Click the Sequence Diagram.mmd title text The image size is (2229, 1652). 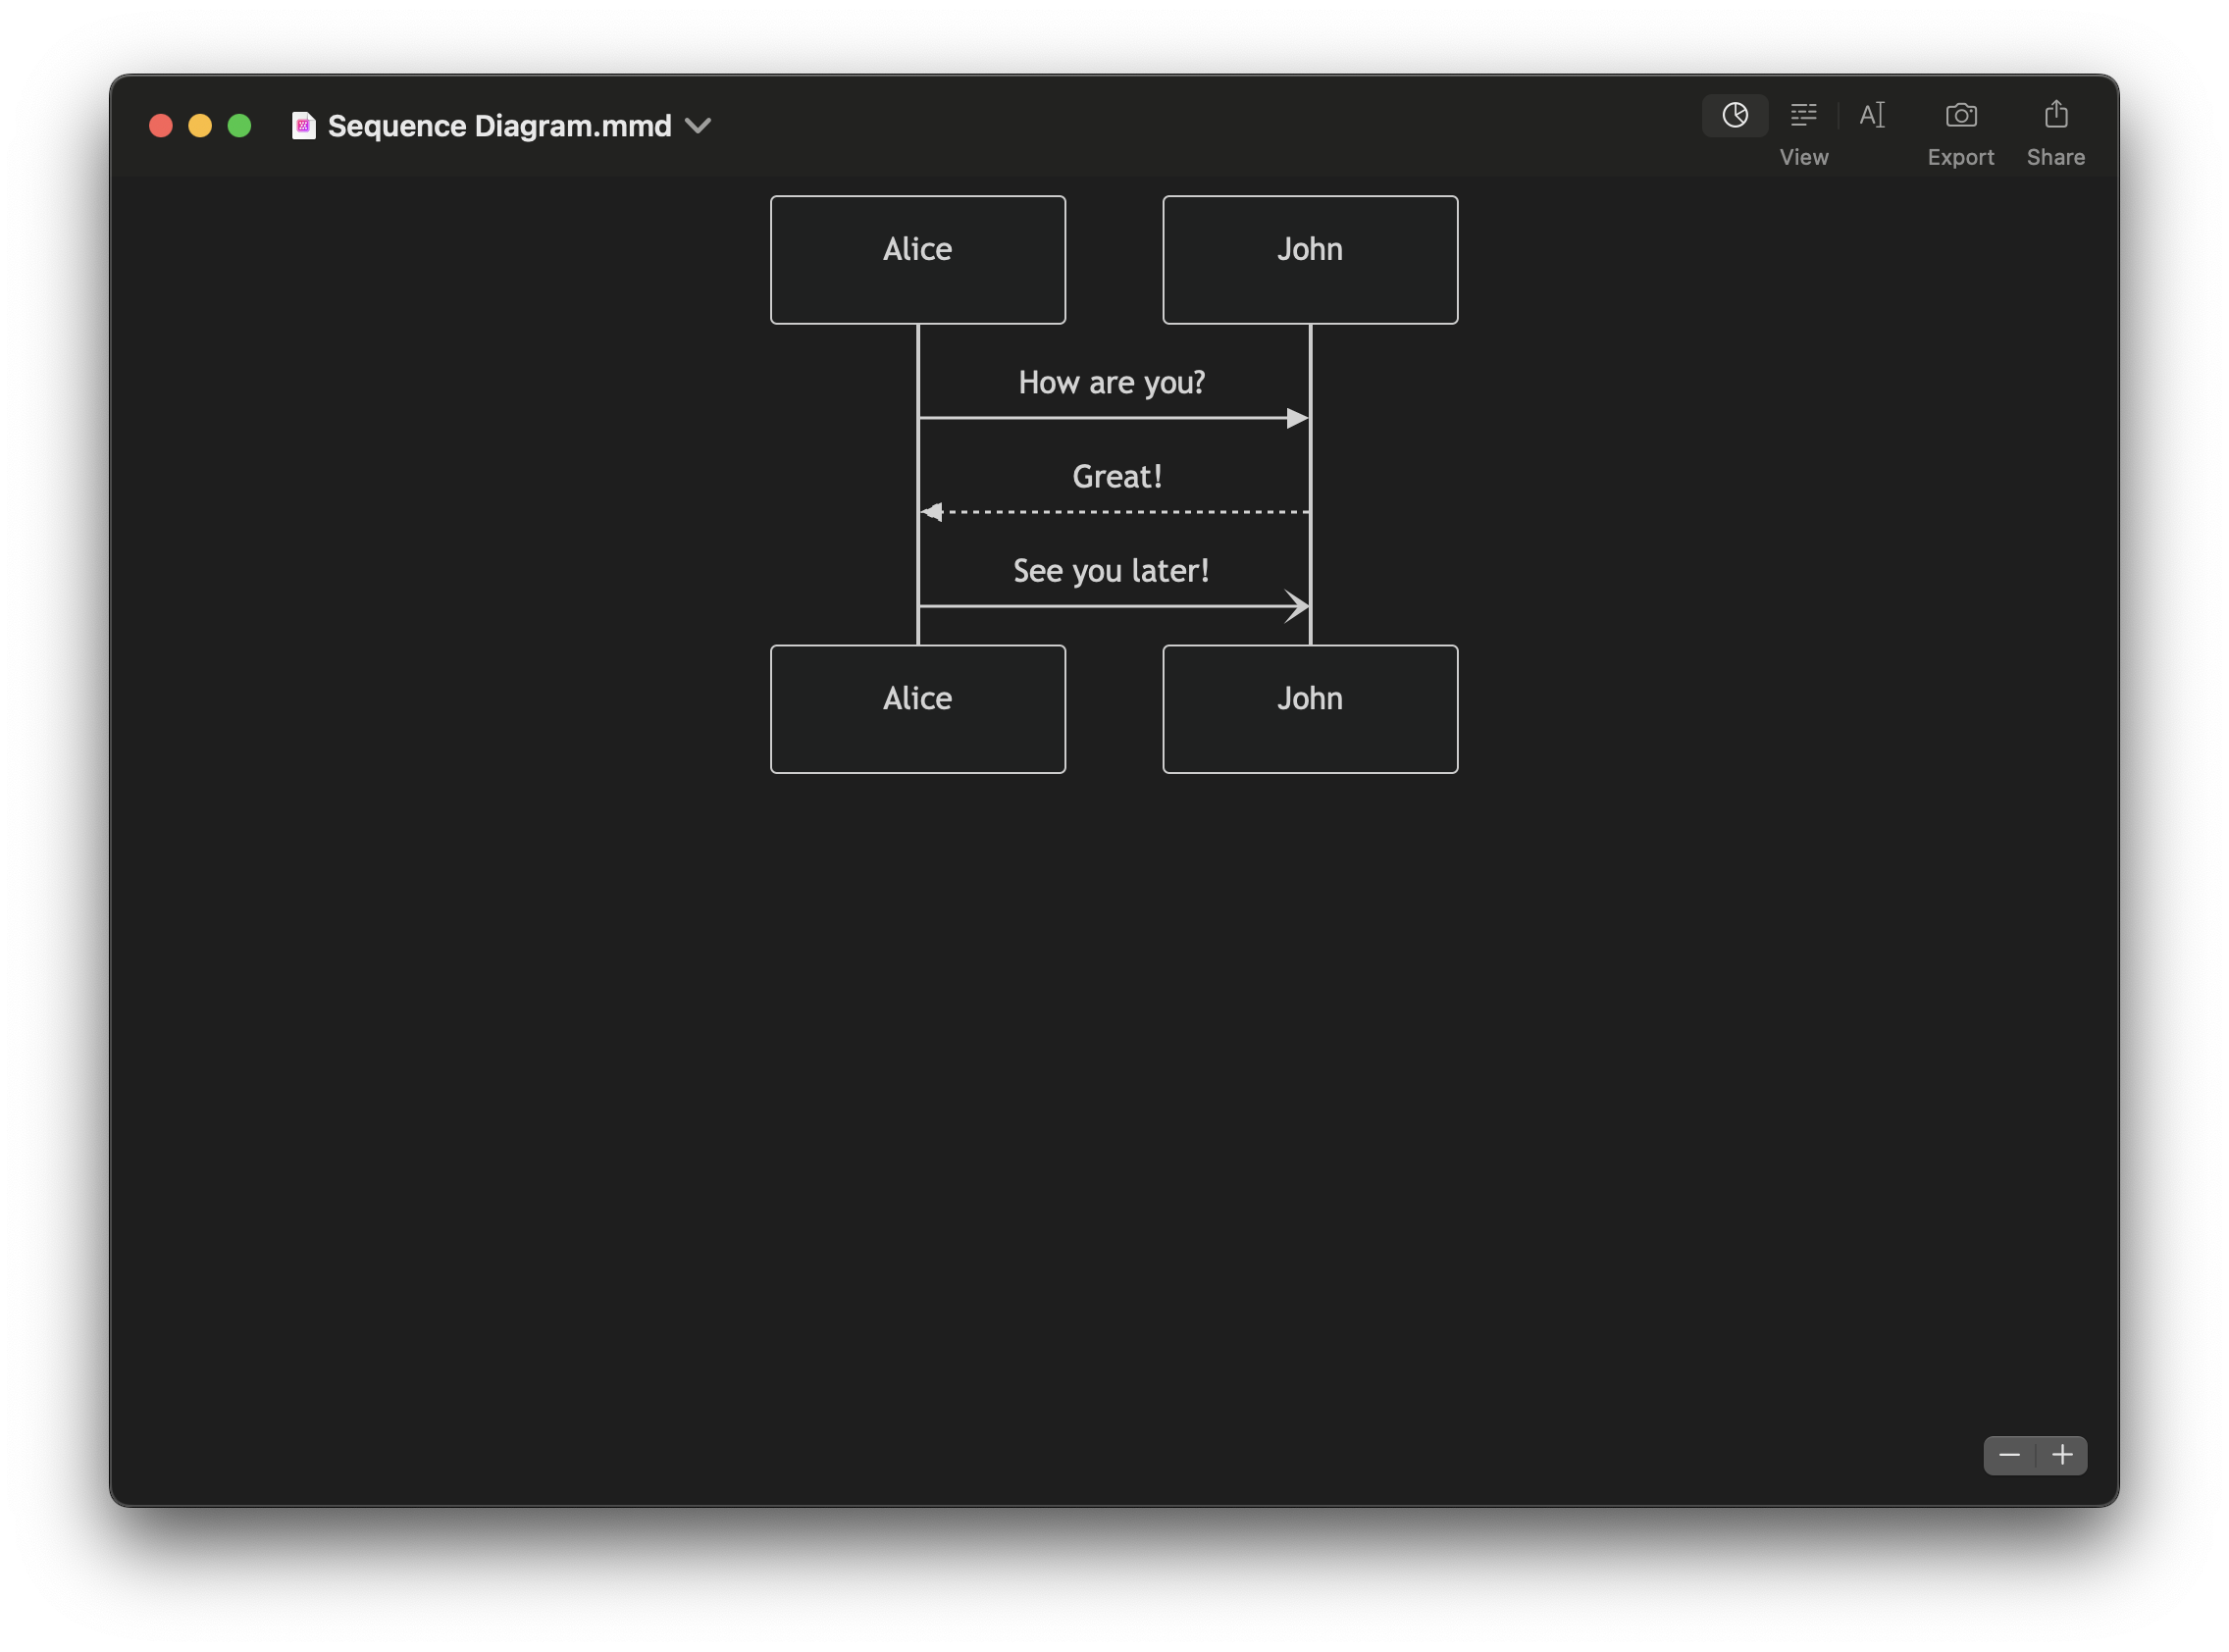coord(499,126)
